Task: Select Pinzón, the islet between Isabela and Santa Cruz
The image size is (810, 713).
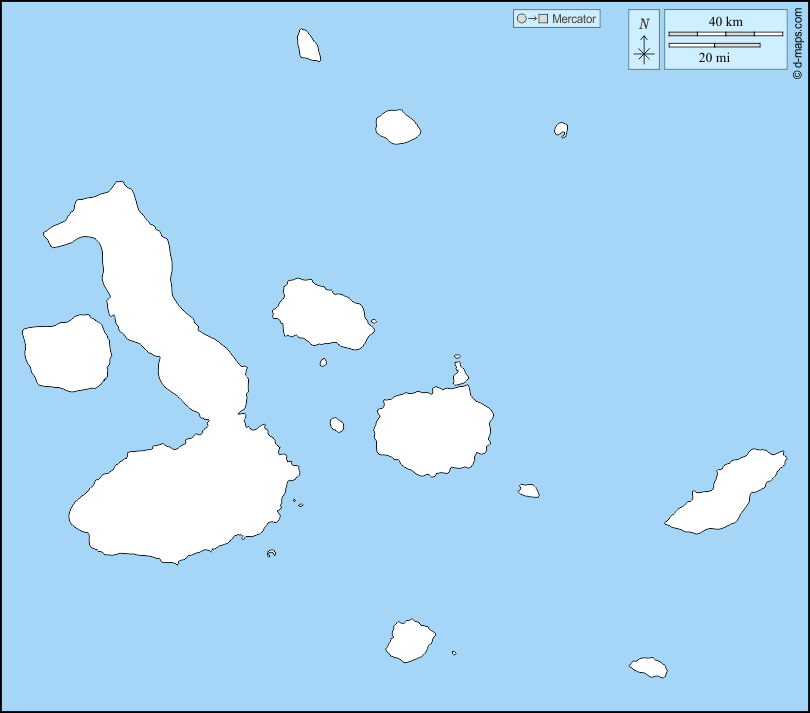Action: click(337, 425)
